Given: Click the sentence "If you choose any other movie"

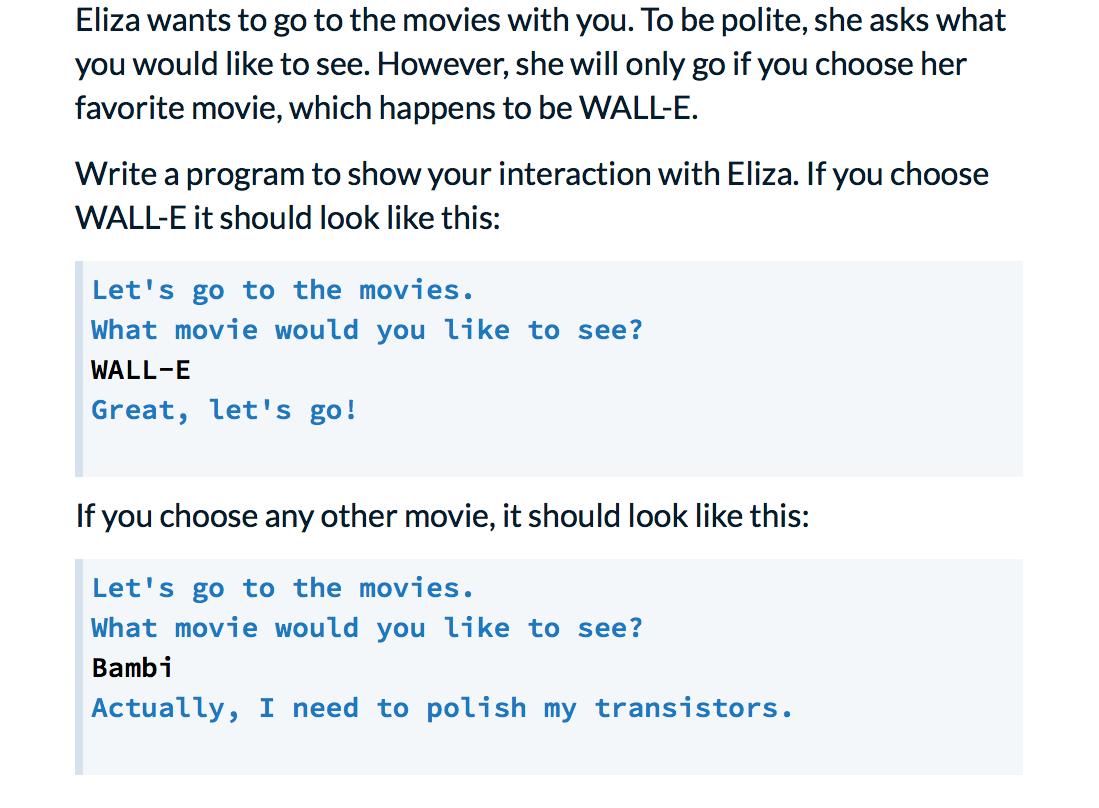Looking at the screenshot, I should click(x=441, y=516).
